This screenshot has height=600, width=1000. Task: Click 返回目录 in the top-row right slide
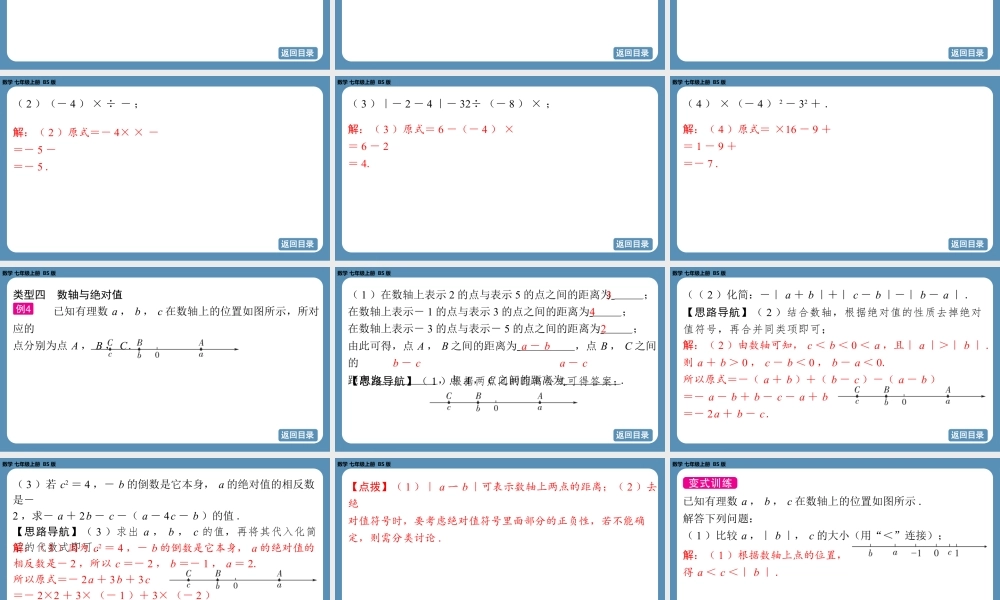(x=967, y=53)
